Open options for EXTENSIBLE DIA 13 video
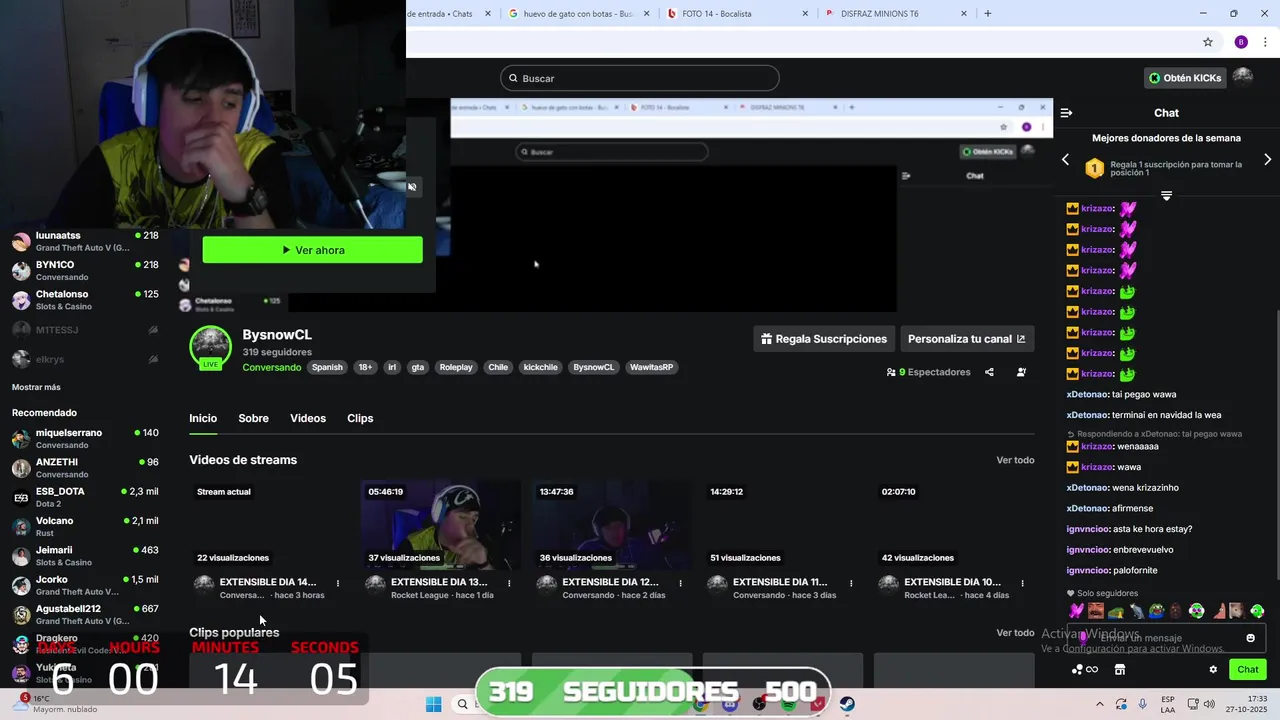The width and height of the screenshot is (1280, 720). point(509,583)
